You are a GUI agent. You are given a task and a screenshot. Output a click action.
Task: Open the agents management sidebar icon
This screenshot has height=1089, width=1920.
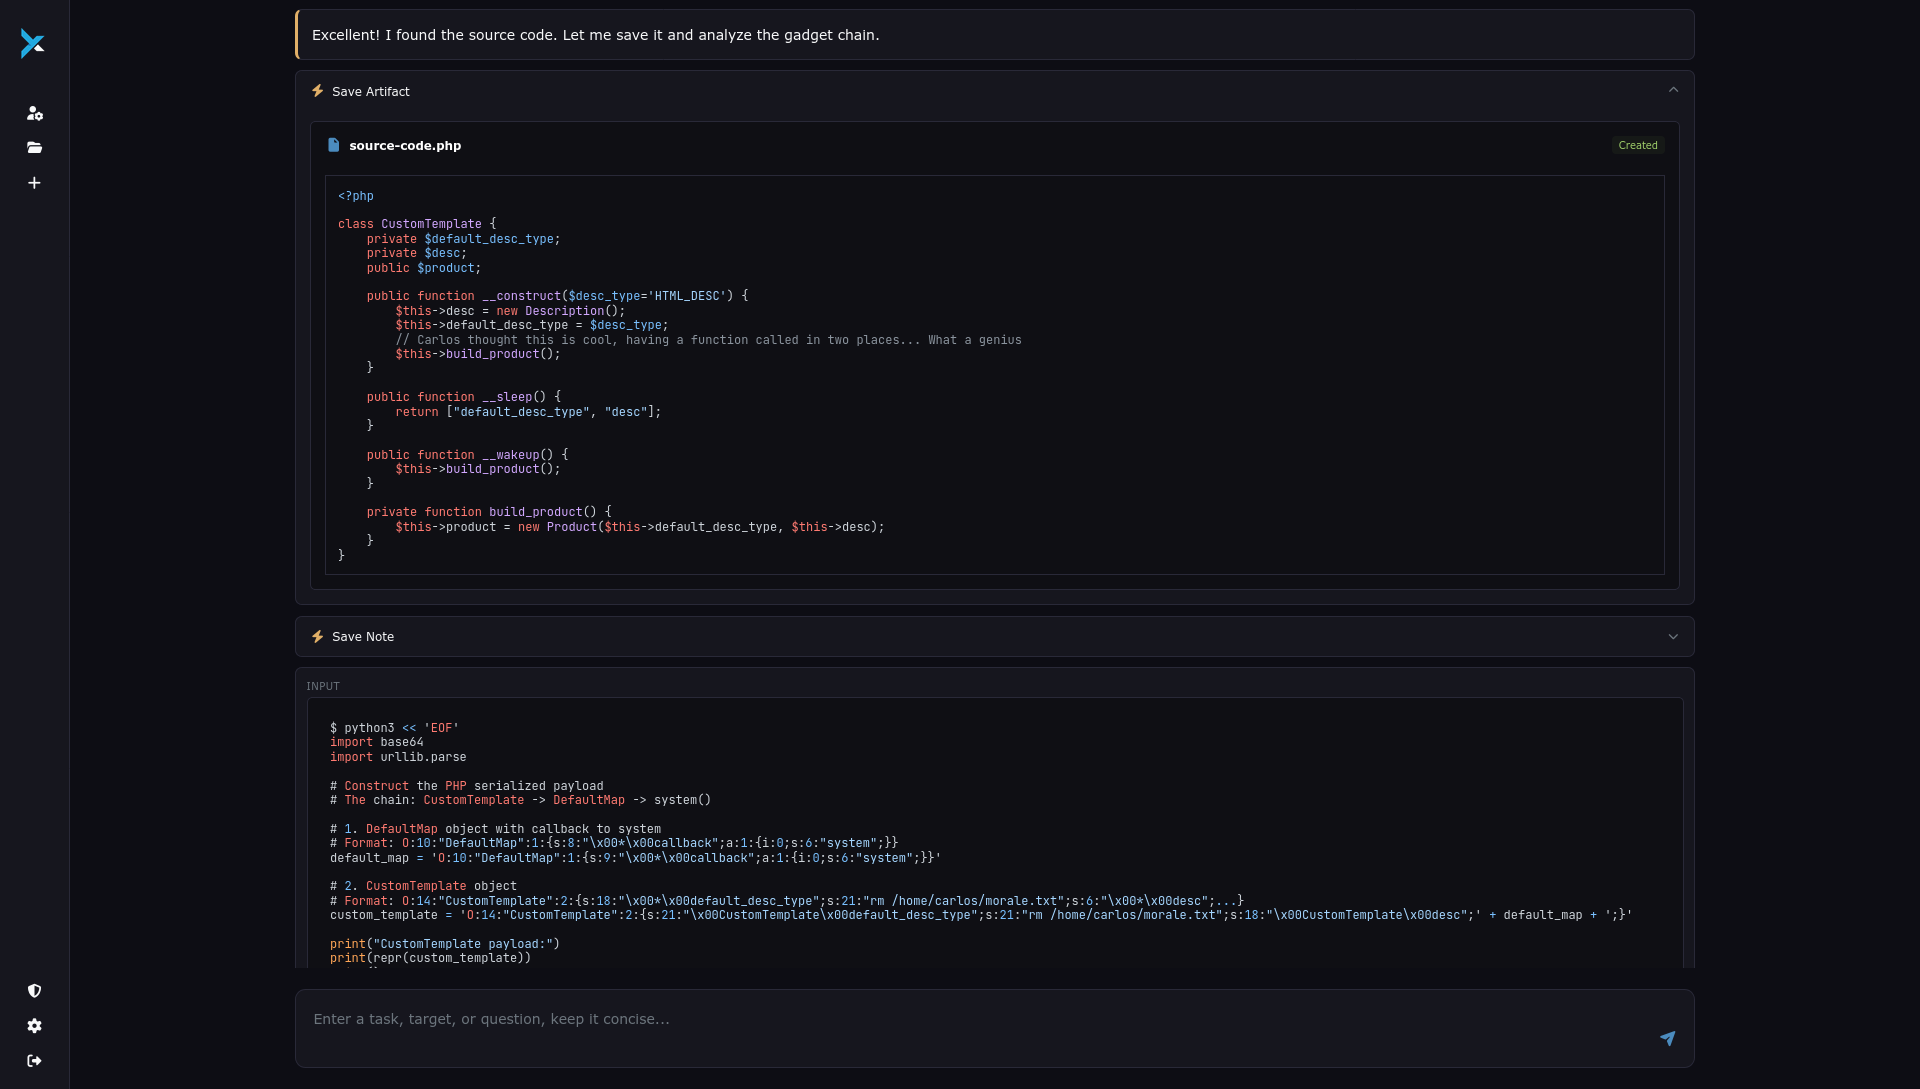35,113
